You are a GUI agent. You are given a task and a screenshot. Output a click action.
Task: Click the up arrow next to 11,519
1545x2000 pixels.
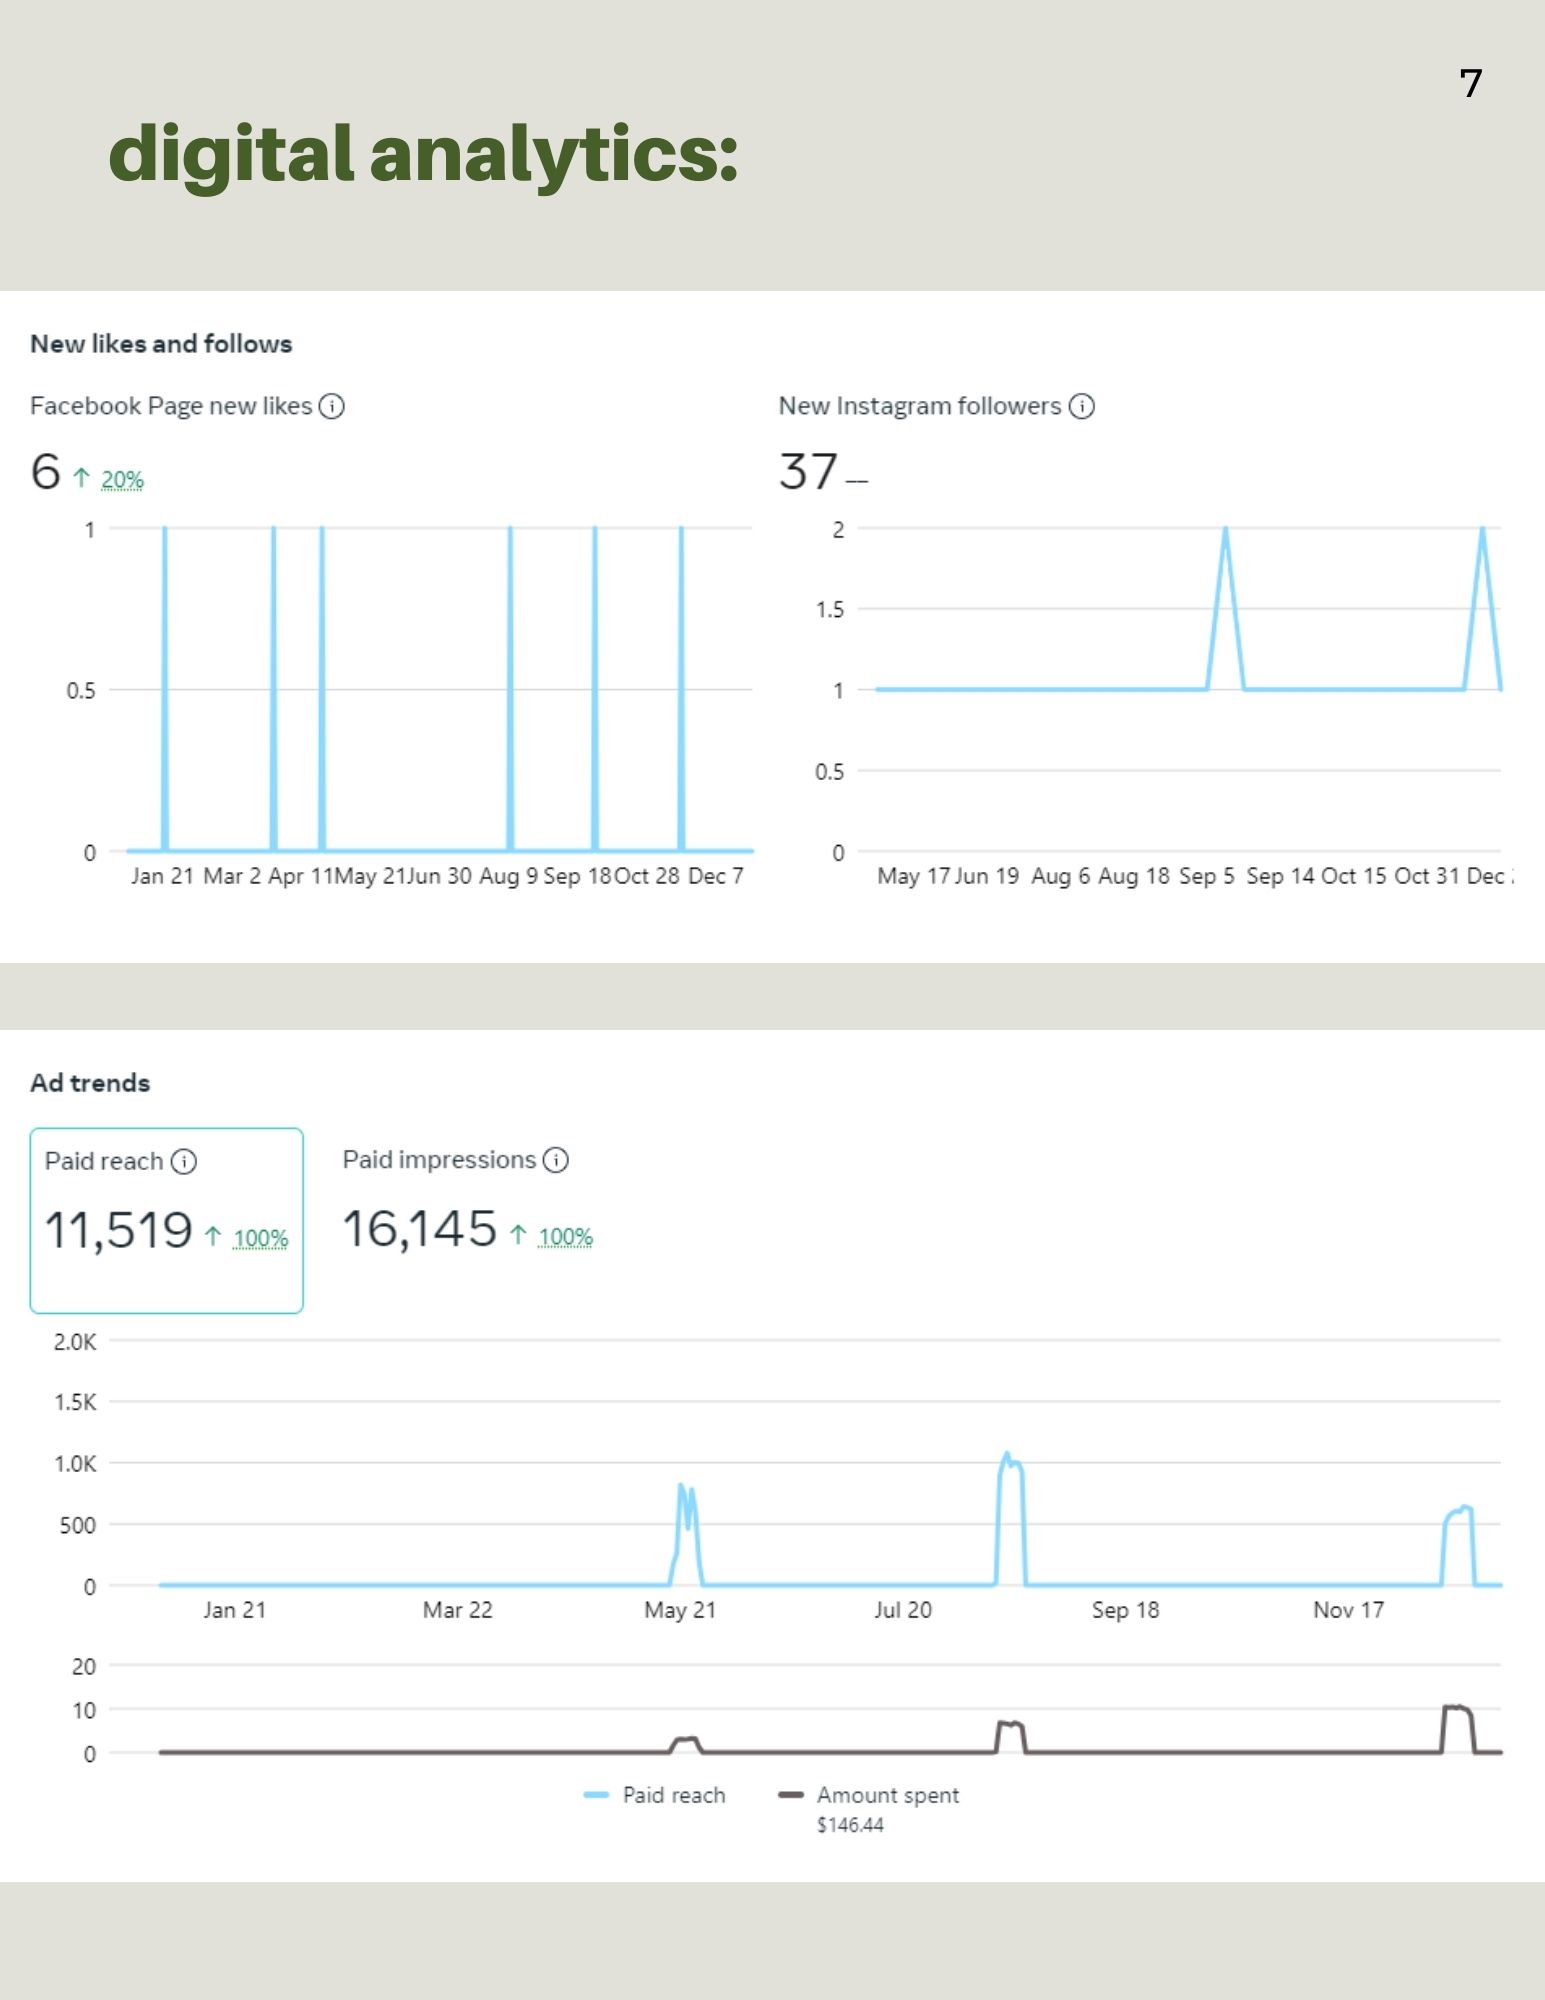pyautogui.click(x=213, y=1237)
